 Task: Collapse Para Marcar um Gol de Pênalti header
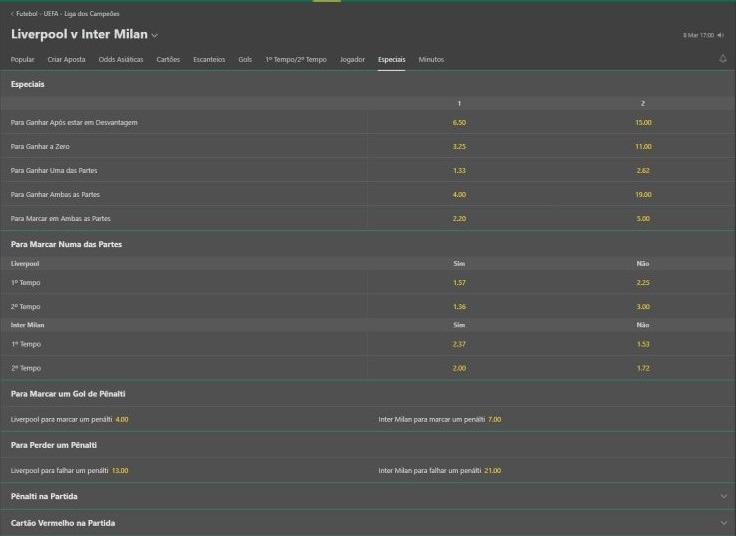coord(368,394)
